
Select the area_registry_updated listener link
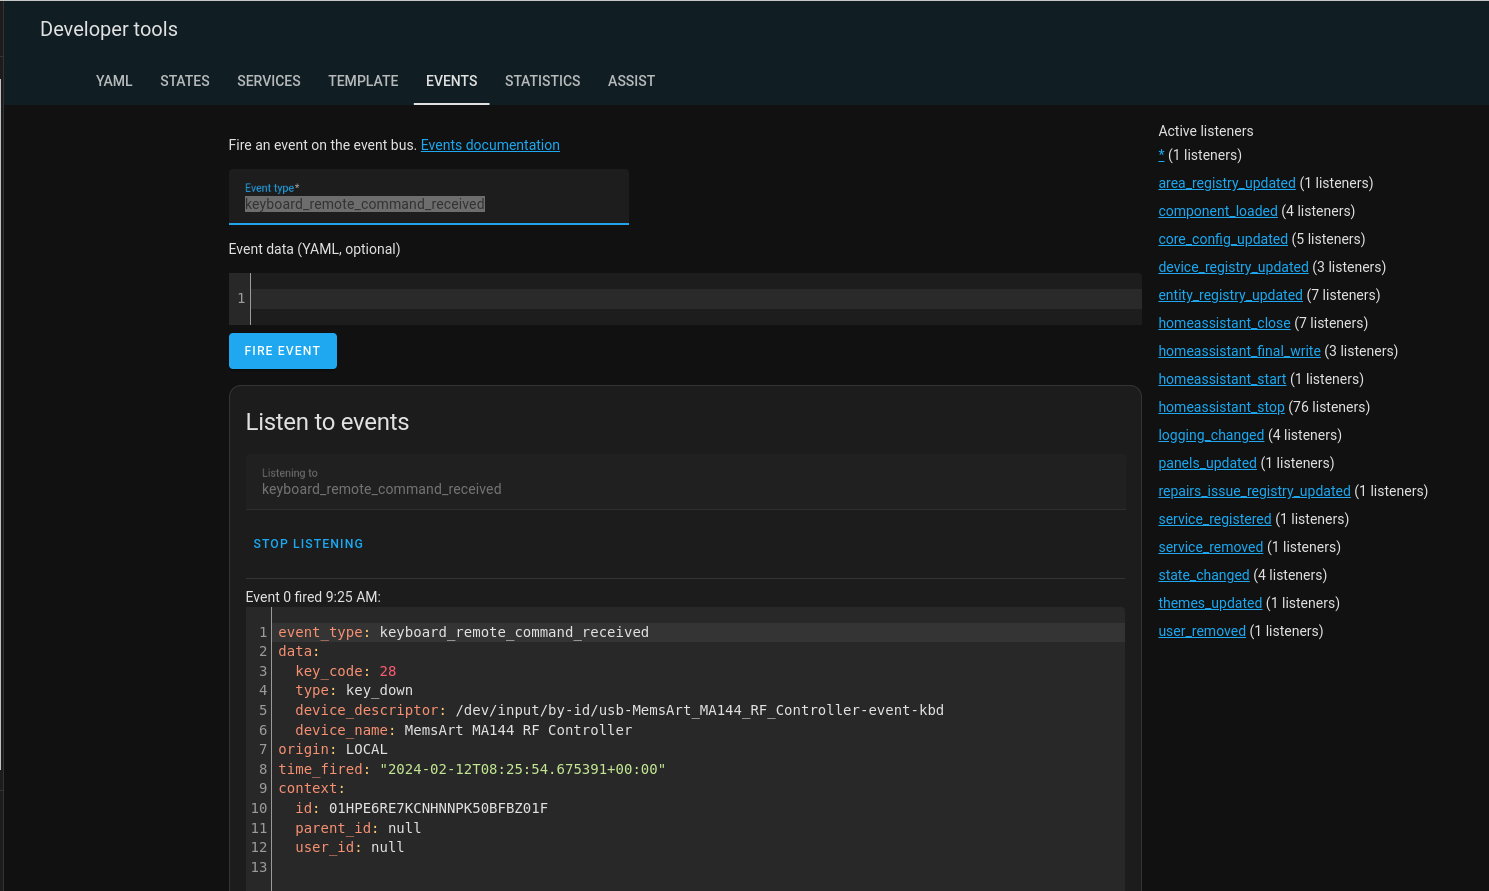pyautogui.click(x=1226, y=183)
